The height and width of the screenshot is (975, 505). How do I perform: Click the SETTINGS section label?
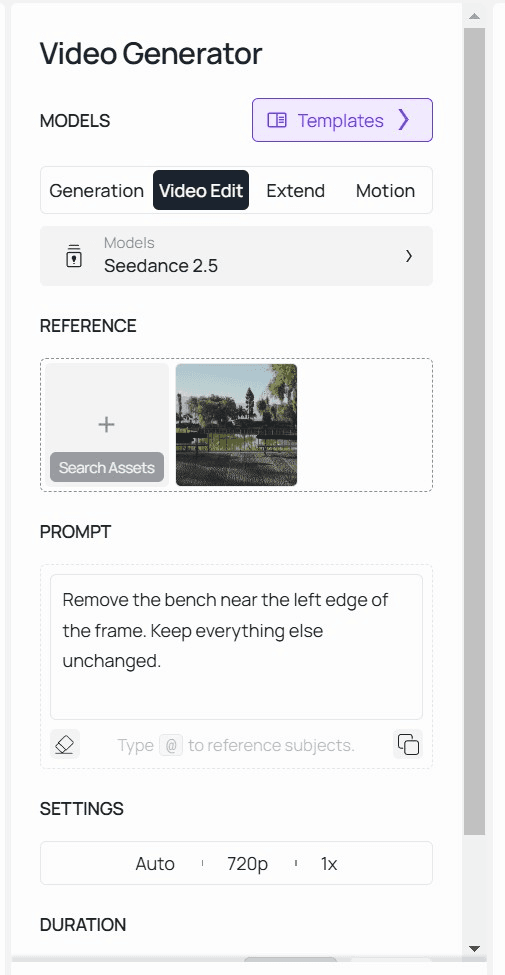81,808
